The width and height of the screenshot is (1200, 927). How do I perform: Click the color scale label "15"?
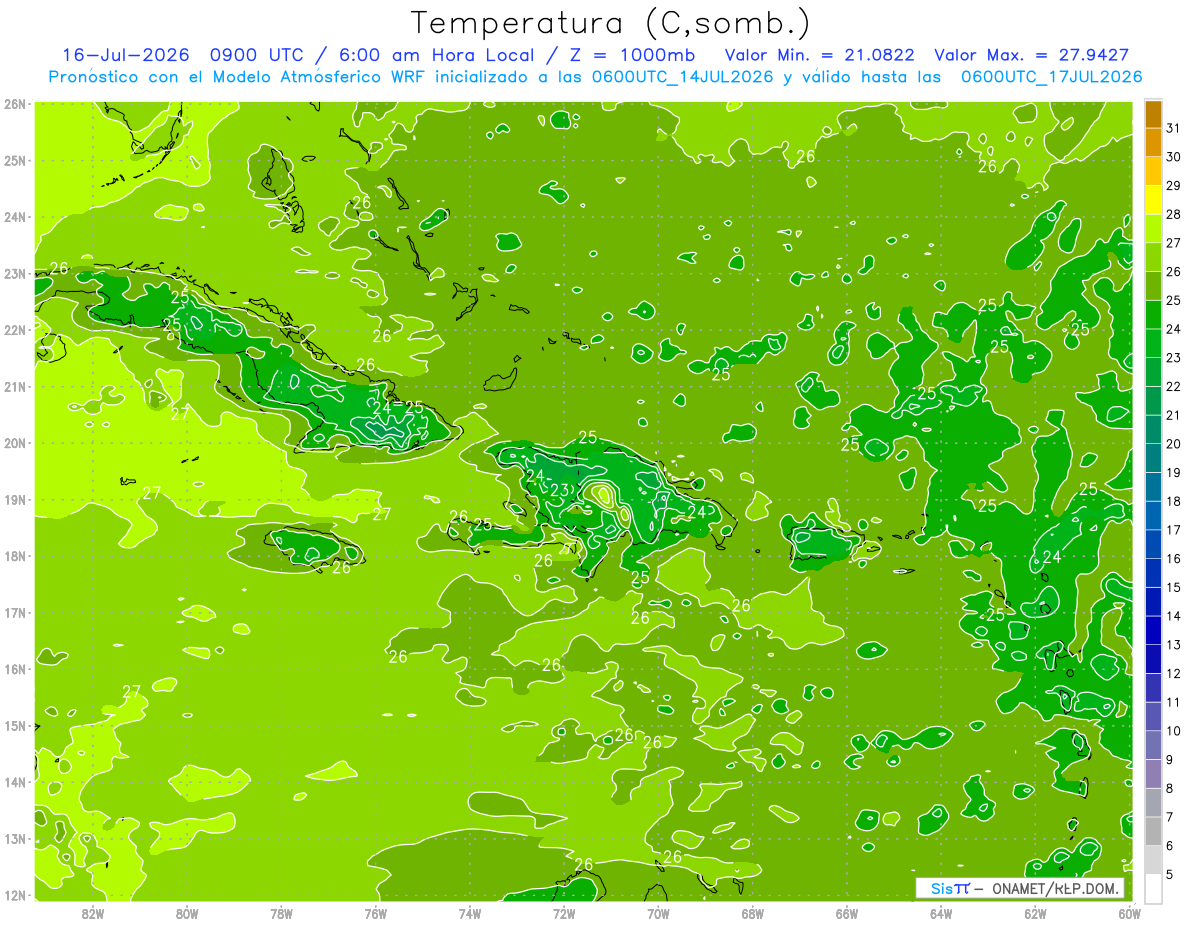(x=1173, y=587)
